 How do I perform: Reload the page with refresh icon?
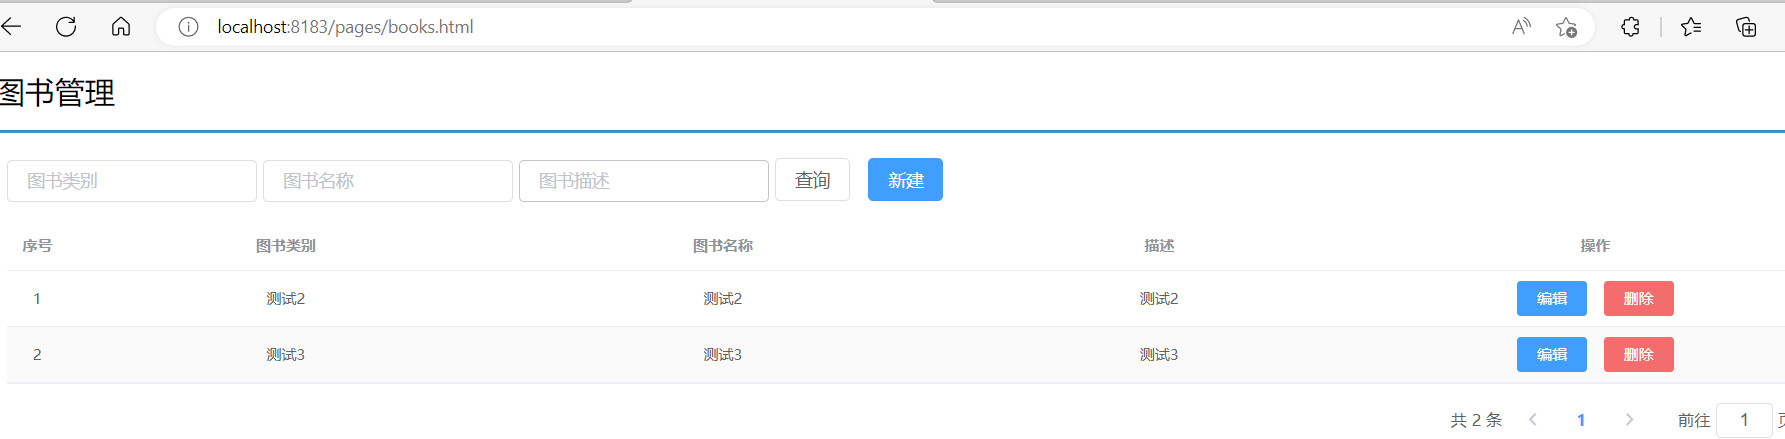[66, 27]
